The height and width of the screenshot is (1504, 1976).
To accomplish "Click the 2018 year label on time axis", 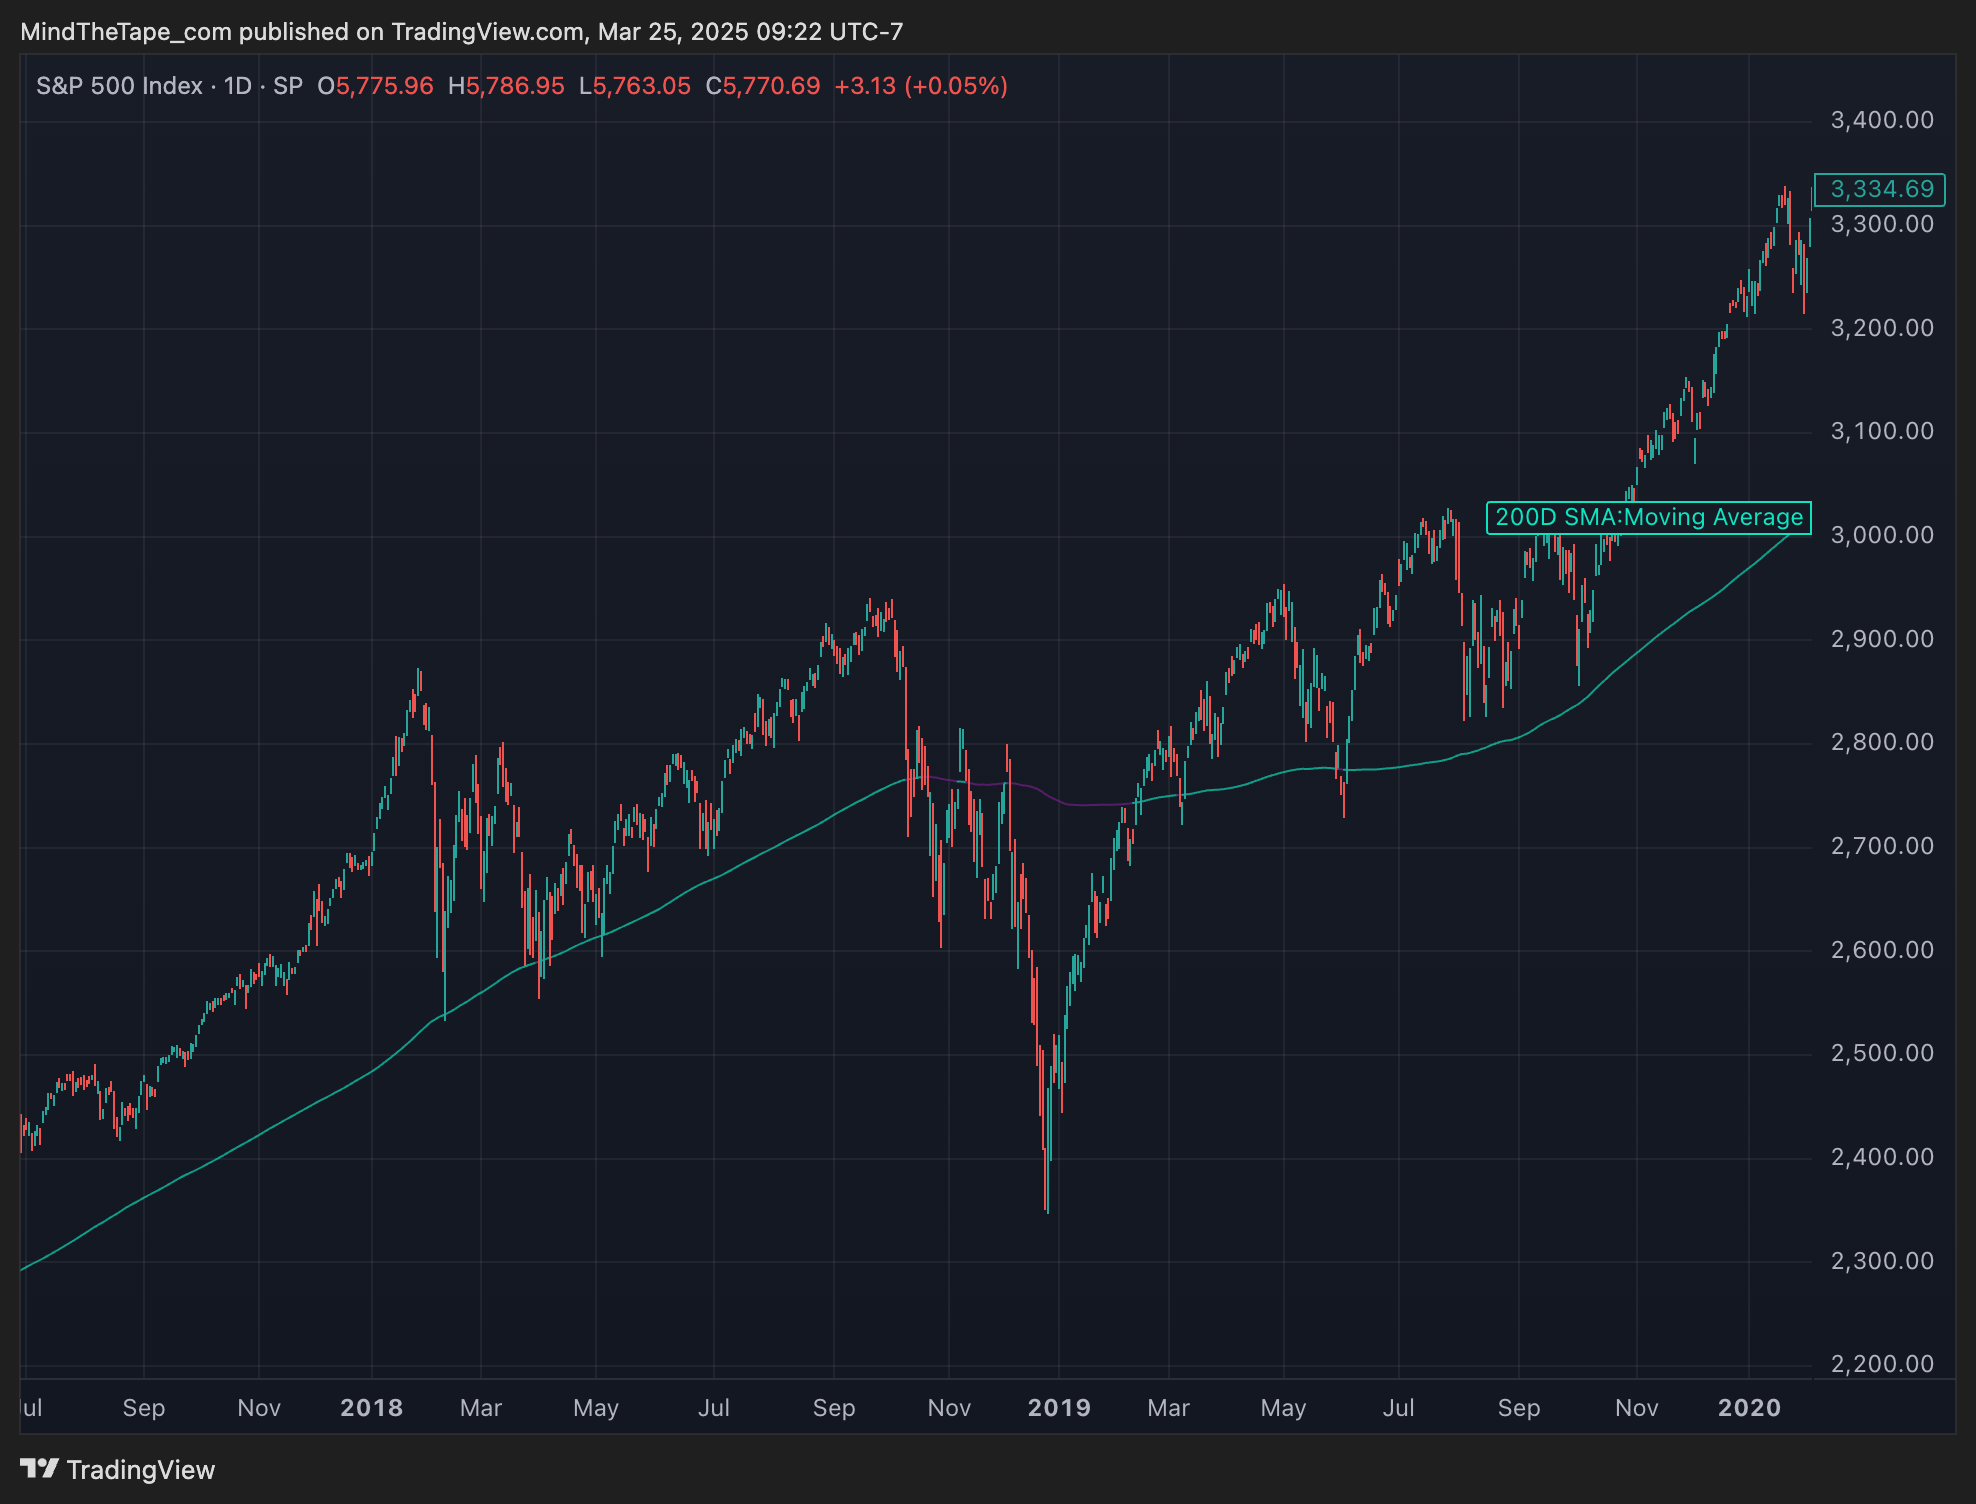I will coord(371,1408).
